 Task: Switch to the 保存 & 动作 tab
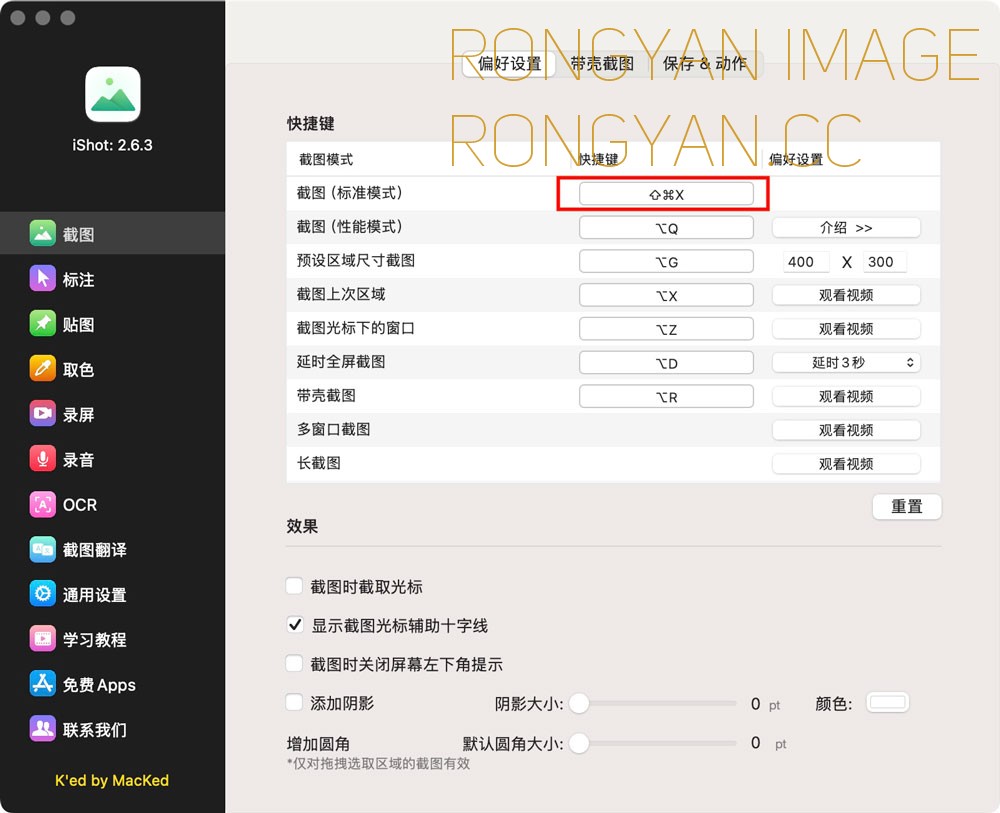tap(705, 63)
